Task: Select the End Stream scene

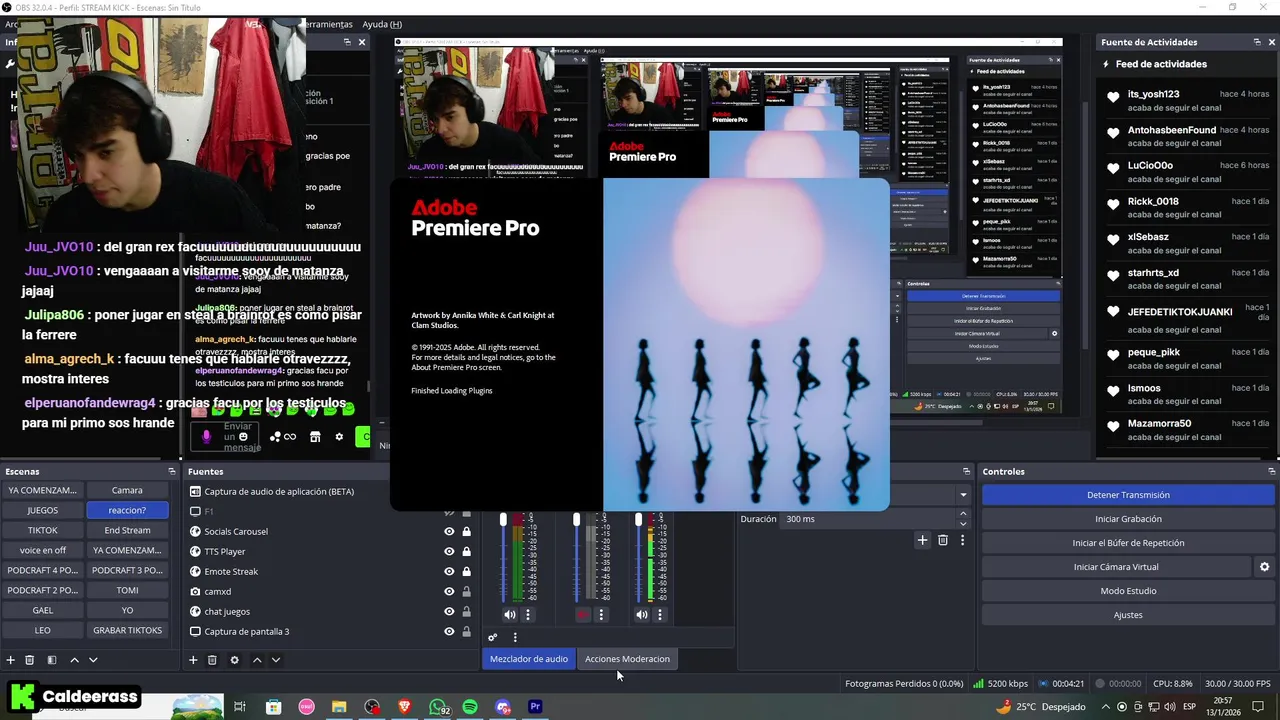Action: (x=127, y=530)
